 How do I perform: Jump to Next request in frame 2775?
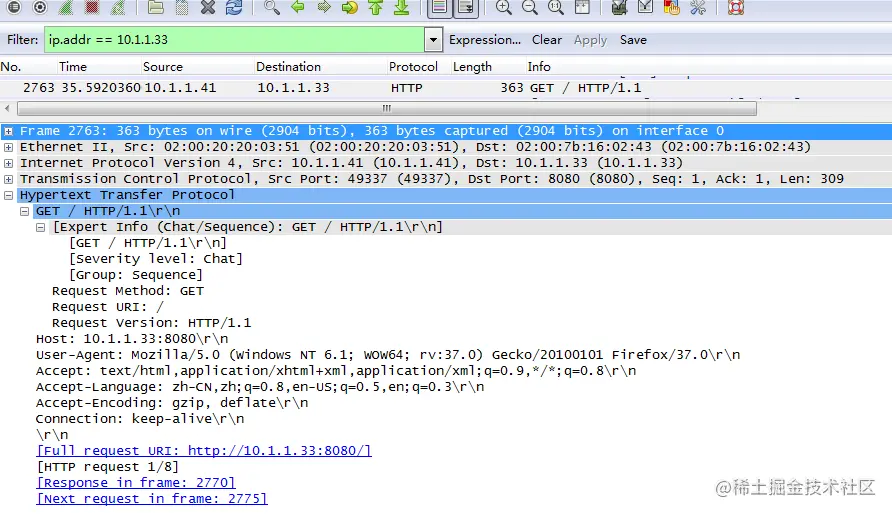[151, 499]
